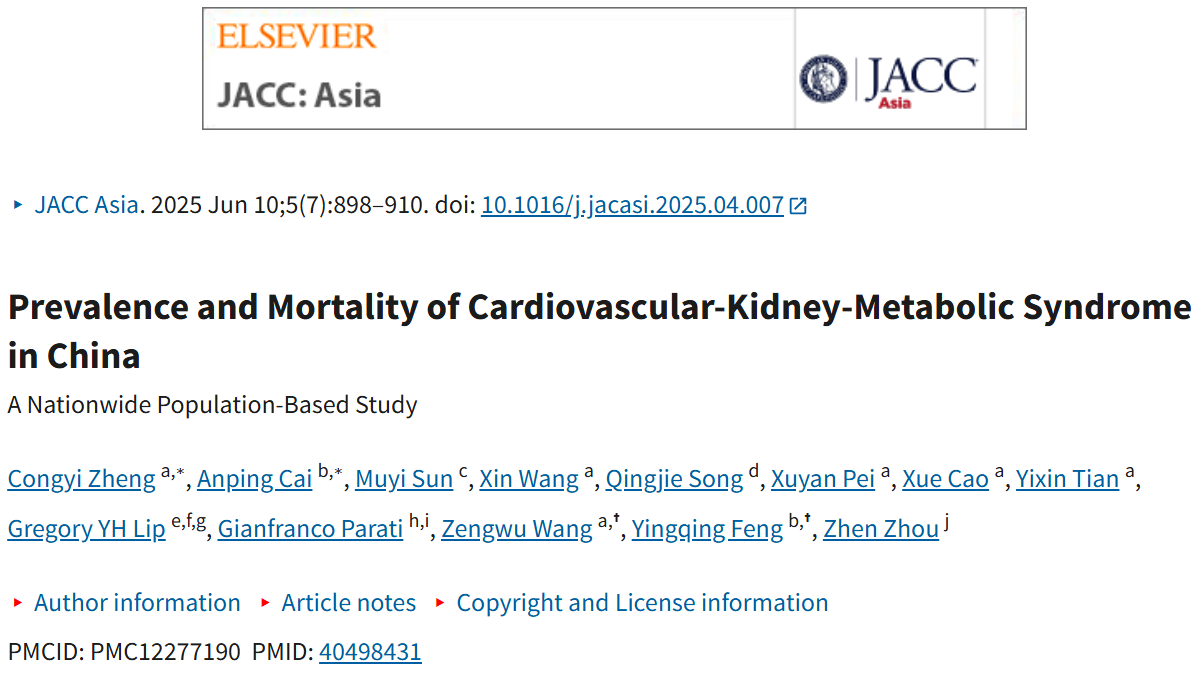Click author Qingjie Song

coord(674,479)
